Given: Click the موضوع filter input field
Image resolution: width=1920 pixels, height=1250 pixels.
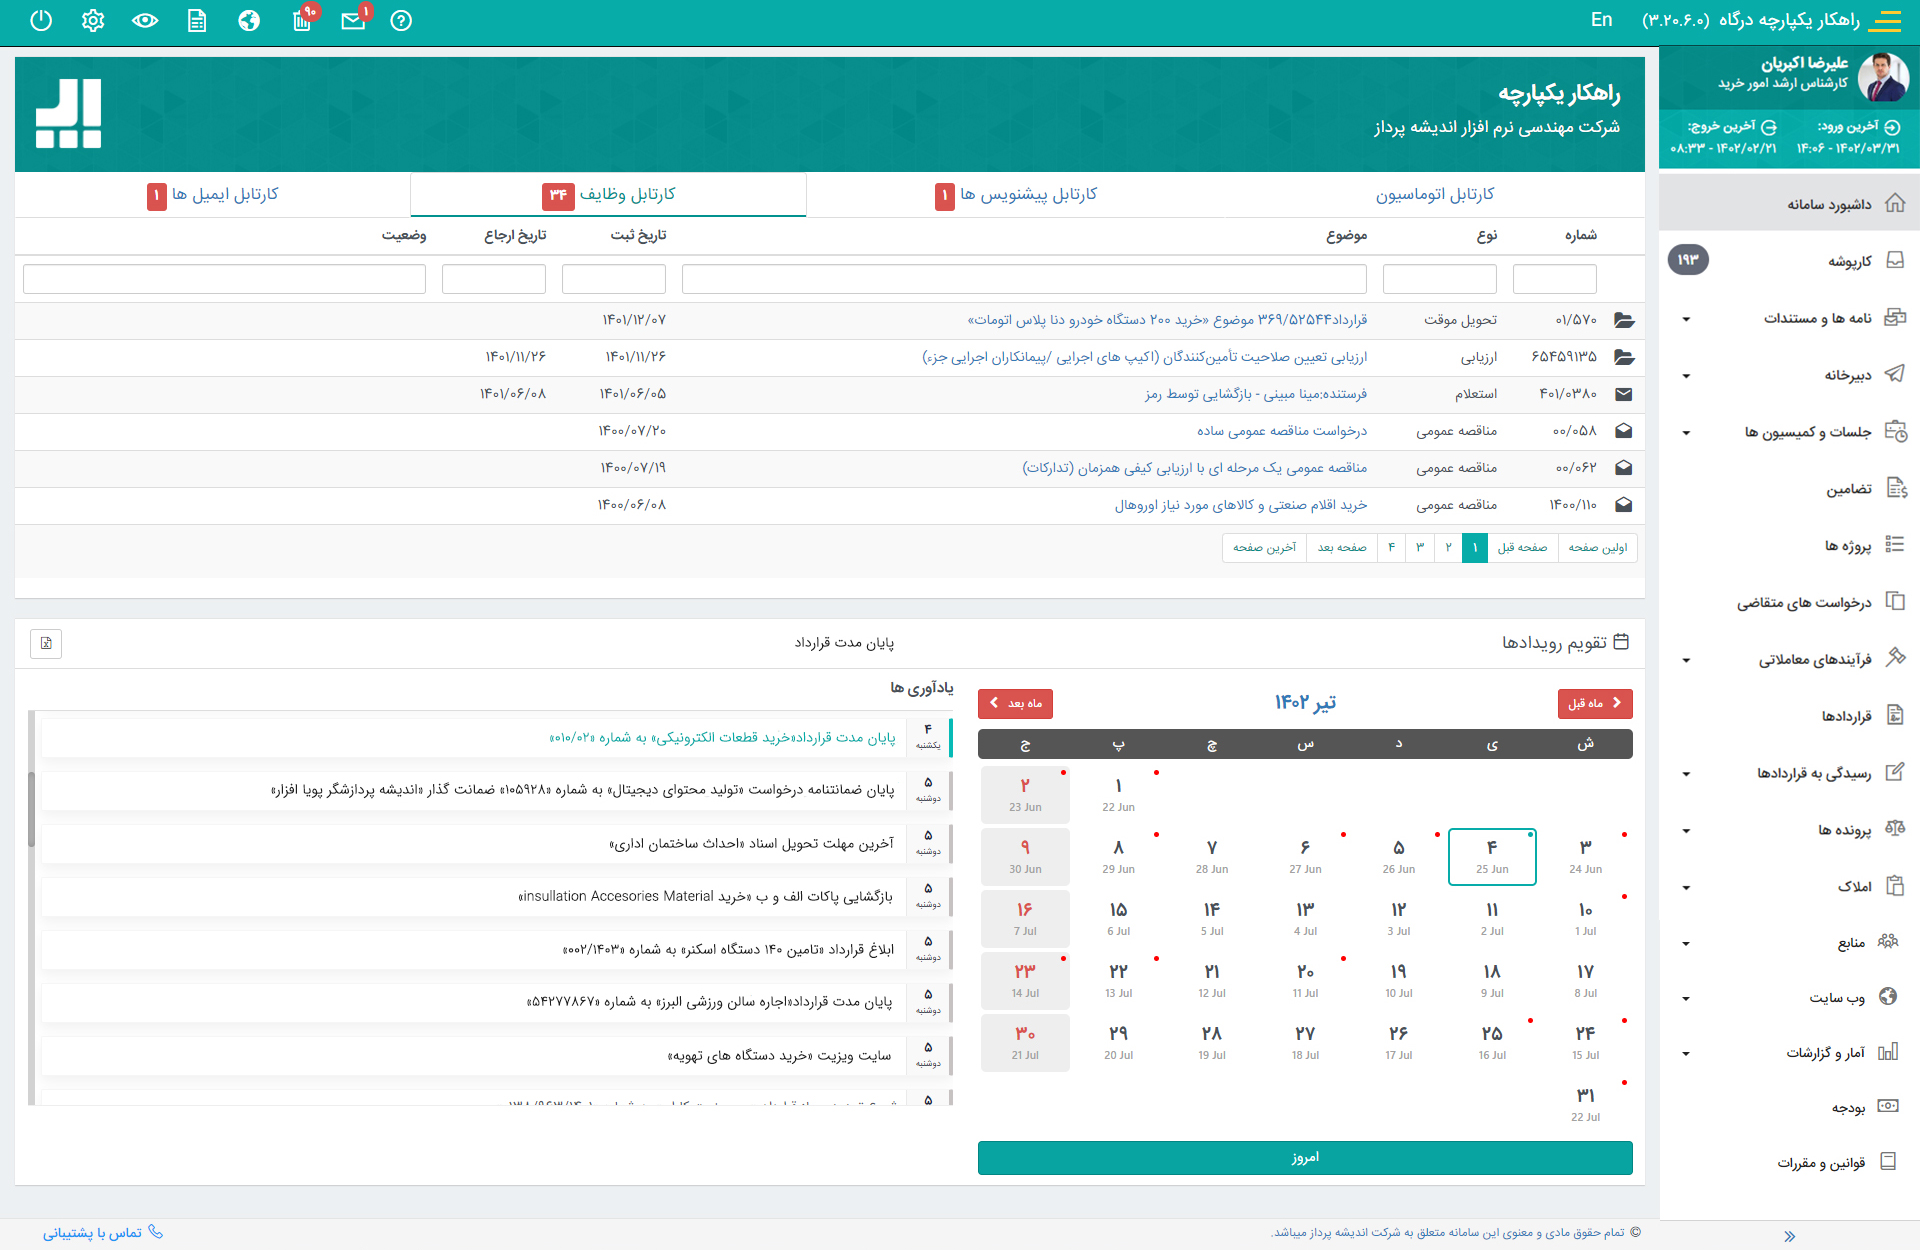Looking at the screenshot, I should tap(1024, 279).
